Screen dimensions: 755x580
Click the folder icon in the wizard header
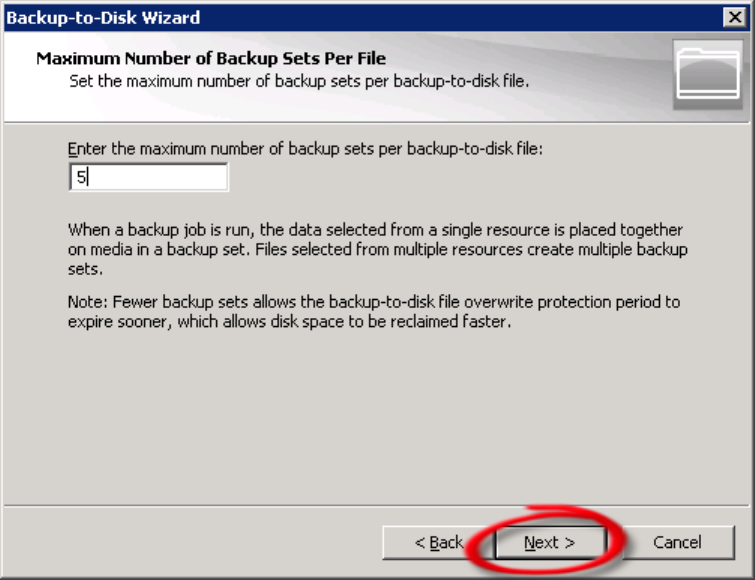point(707,74)
